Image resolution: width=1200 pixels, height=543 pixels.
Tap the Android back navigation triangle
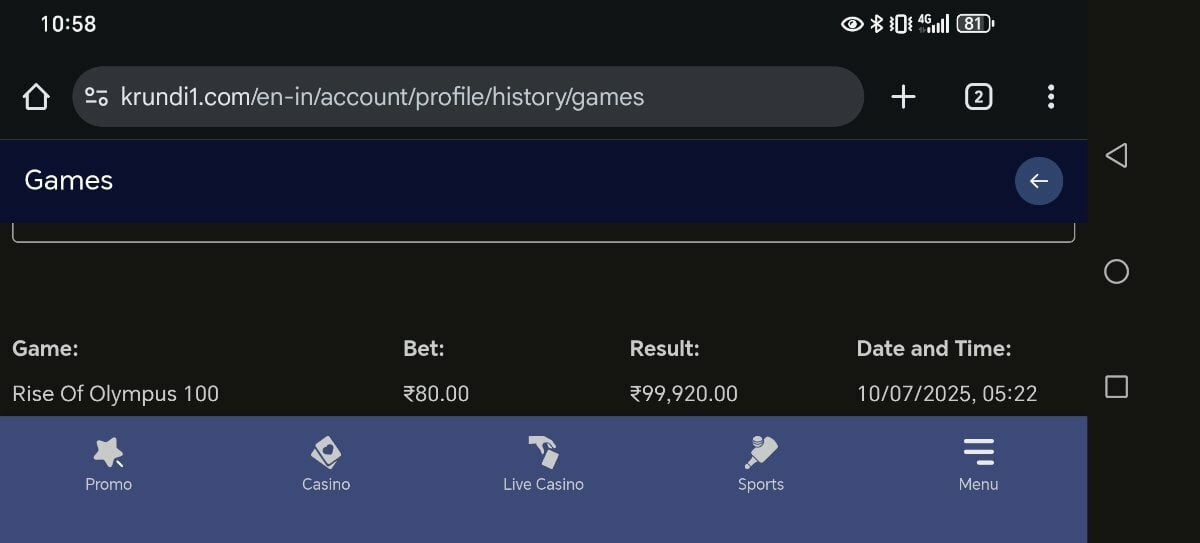coord(1116,155)
